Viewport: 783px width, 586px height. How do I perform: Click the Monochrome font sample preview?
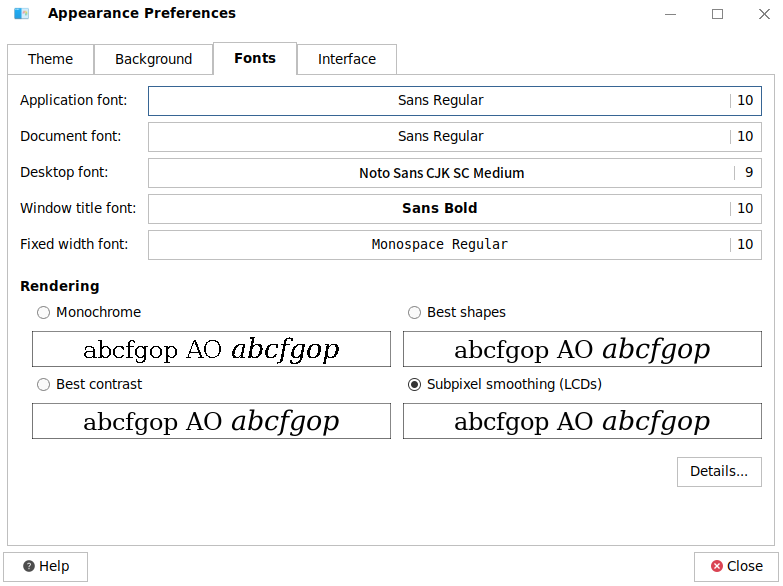[x=211, y=349]
